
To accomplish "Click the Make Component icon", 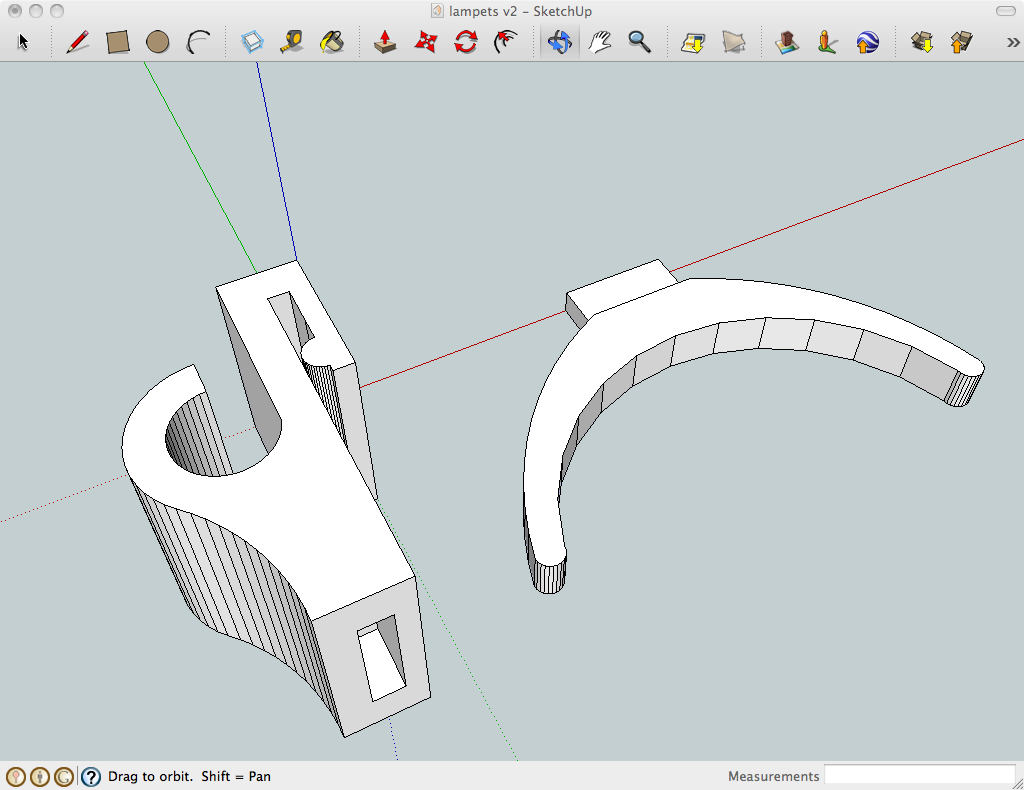I will coord(253,42).
